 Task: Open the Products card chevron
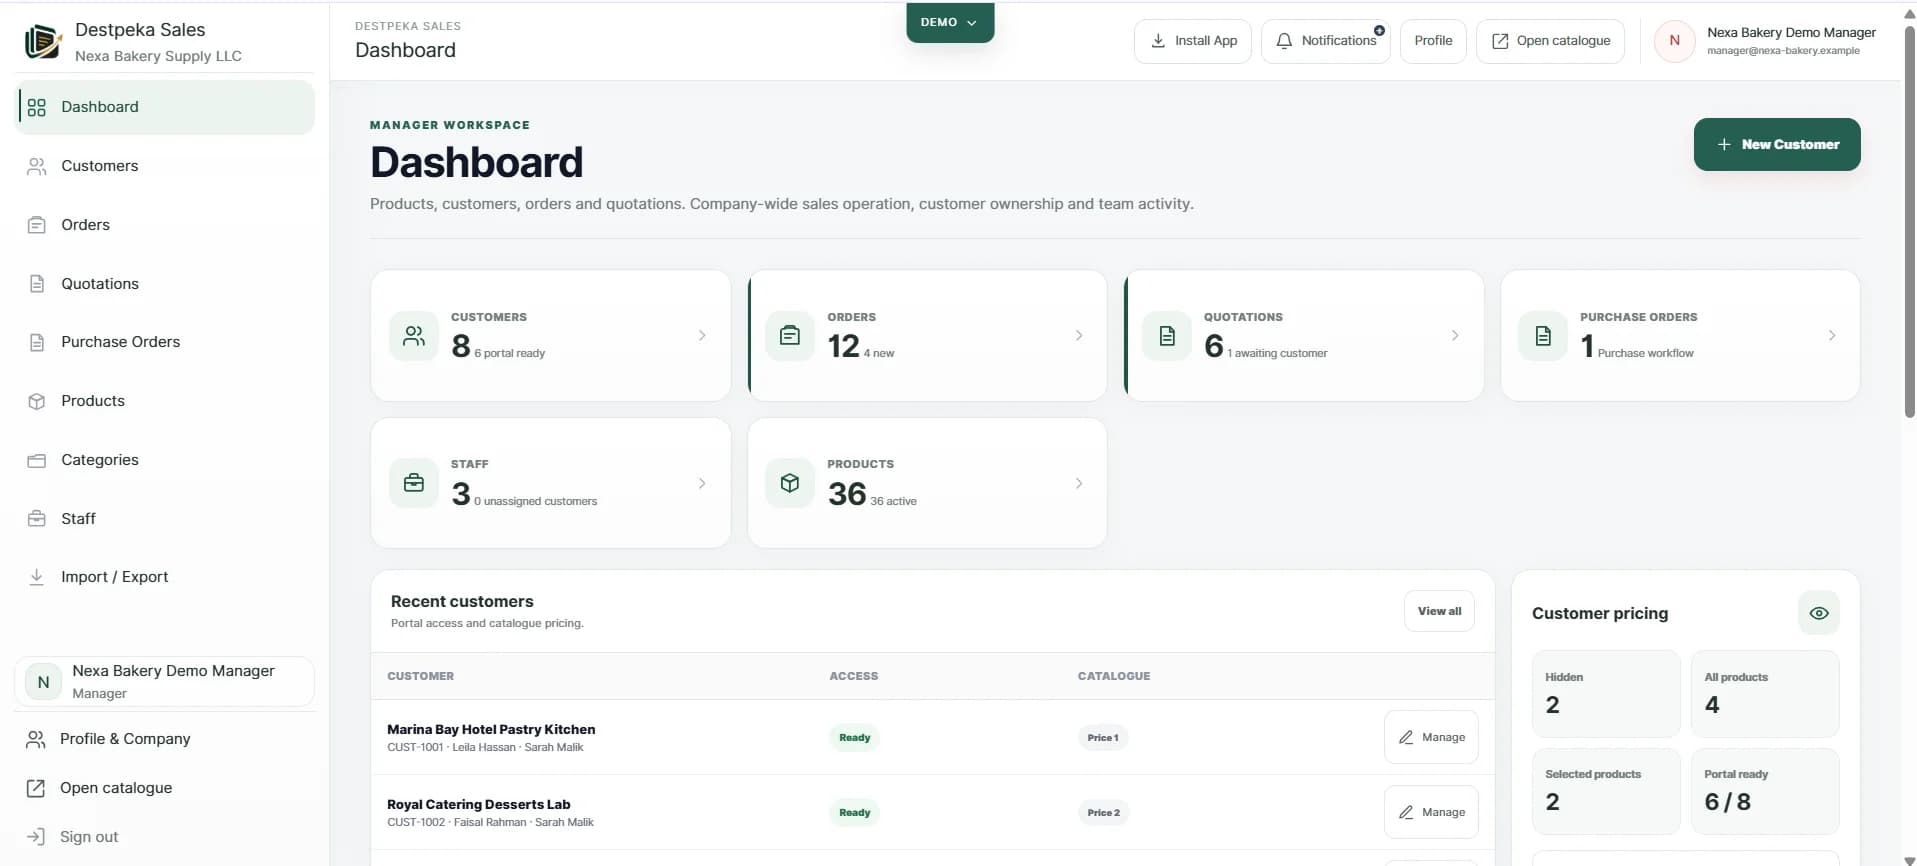point(1079,483)
